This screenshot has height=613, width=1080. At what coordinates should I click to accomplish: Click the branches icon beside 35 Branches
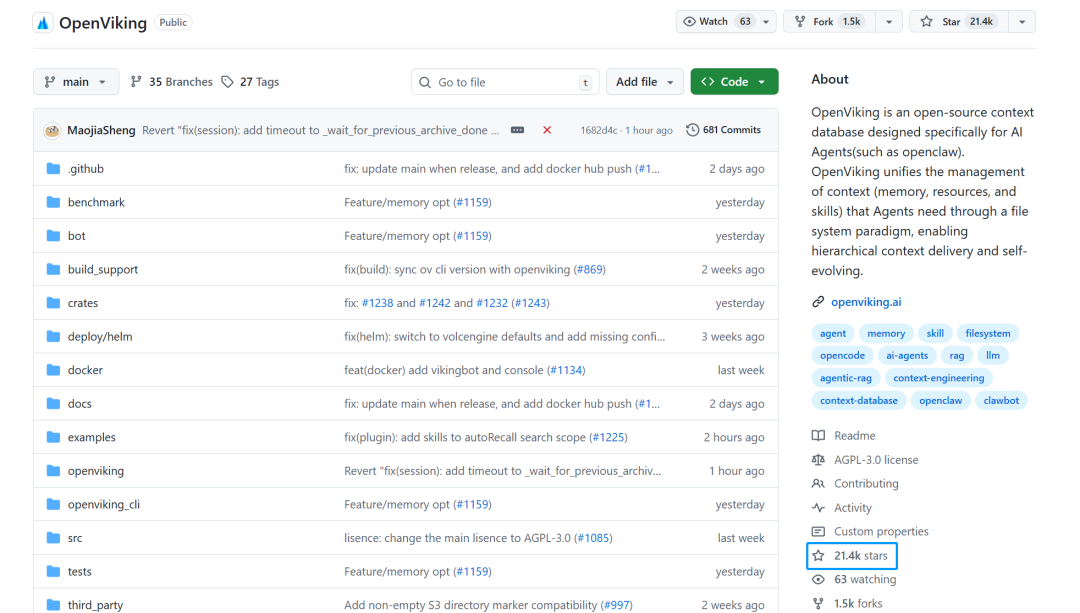click(137, 82)
